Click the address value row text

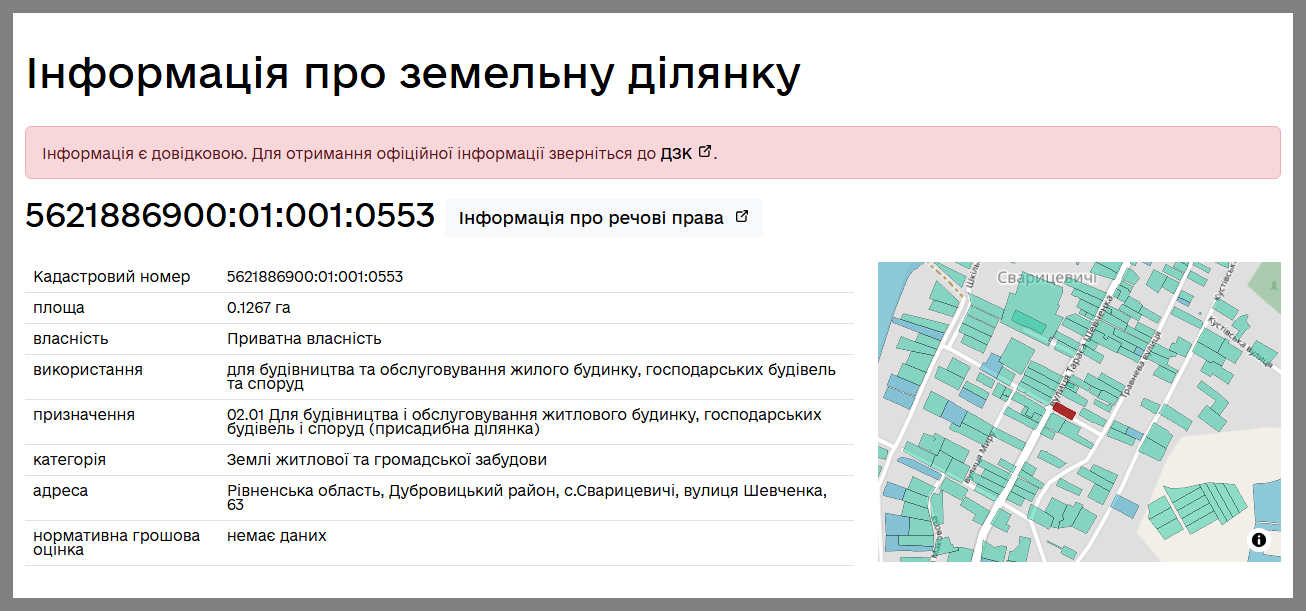click(x=526, y=491)
